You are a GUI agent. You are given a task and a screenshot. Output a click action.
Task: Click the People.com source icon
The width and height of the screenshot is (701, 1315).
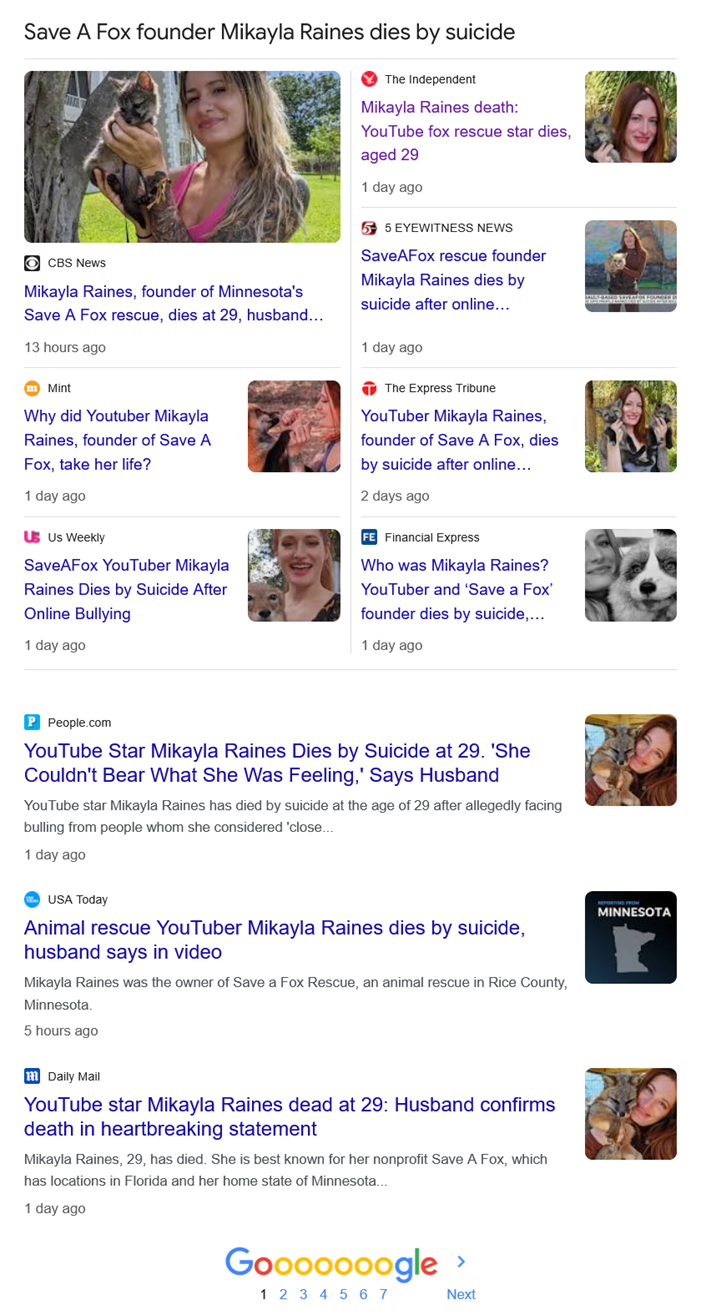(32, 722)
